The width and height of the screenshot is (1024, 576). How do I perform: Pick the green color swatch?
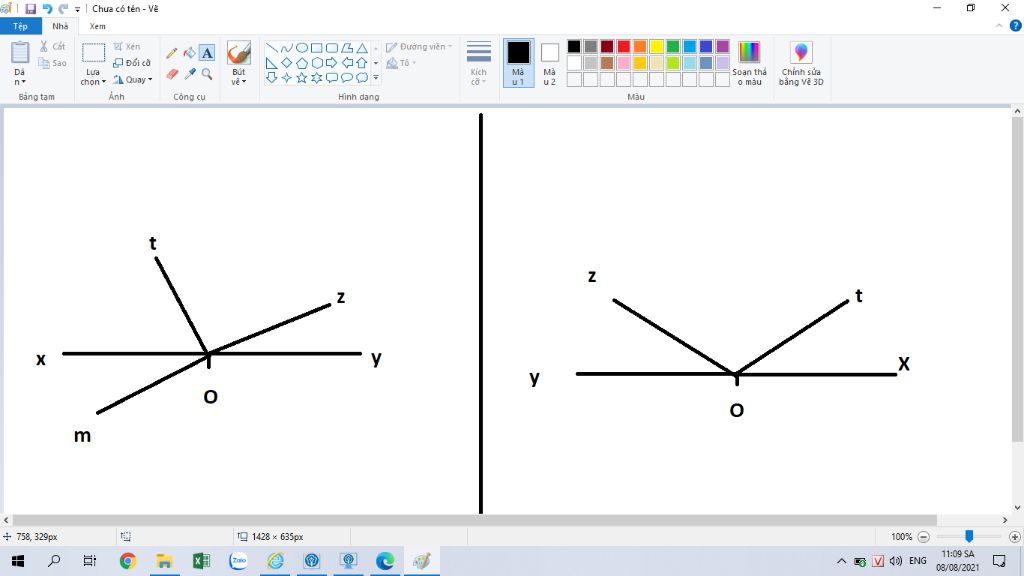coord(673,46)
